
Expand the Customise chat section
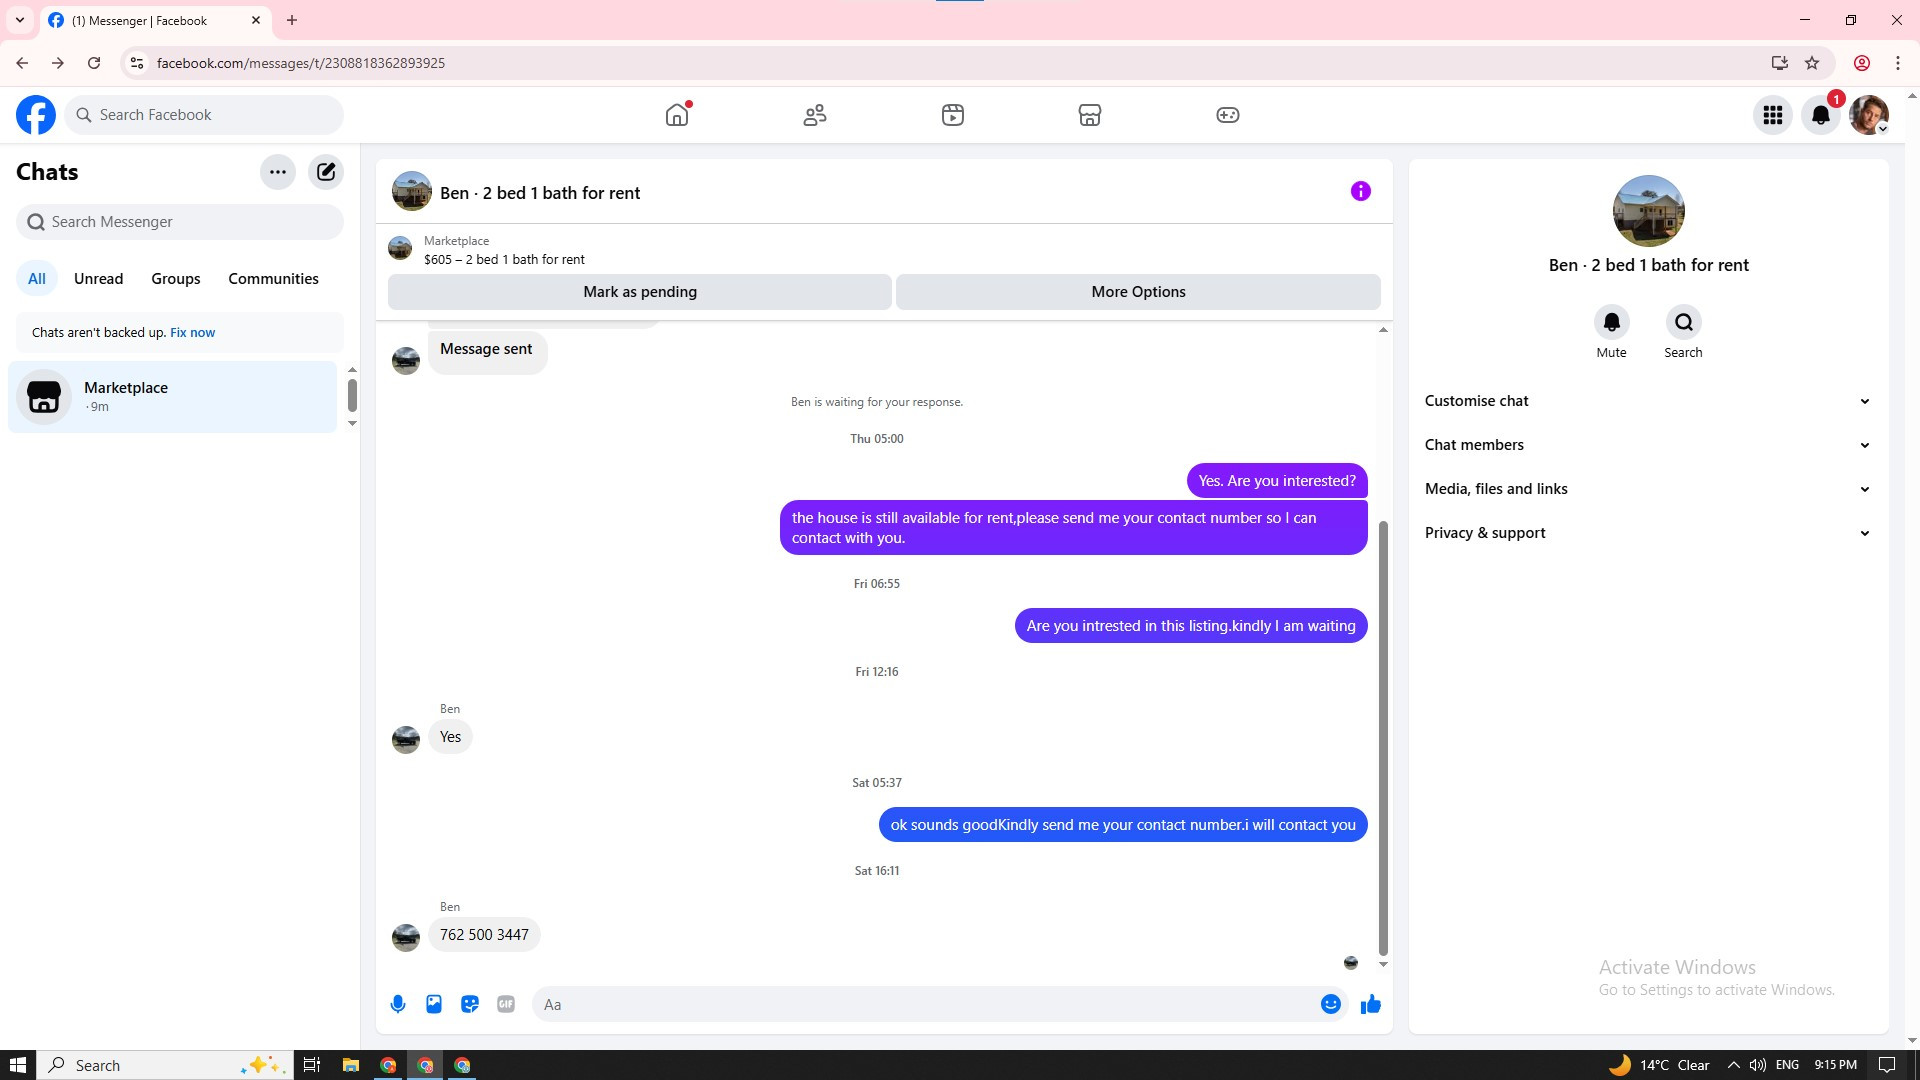[1648, 401]
